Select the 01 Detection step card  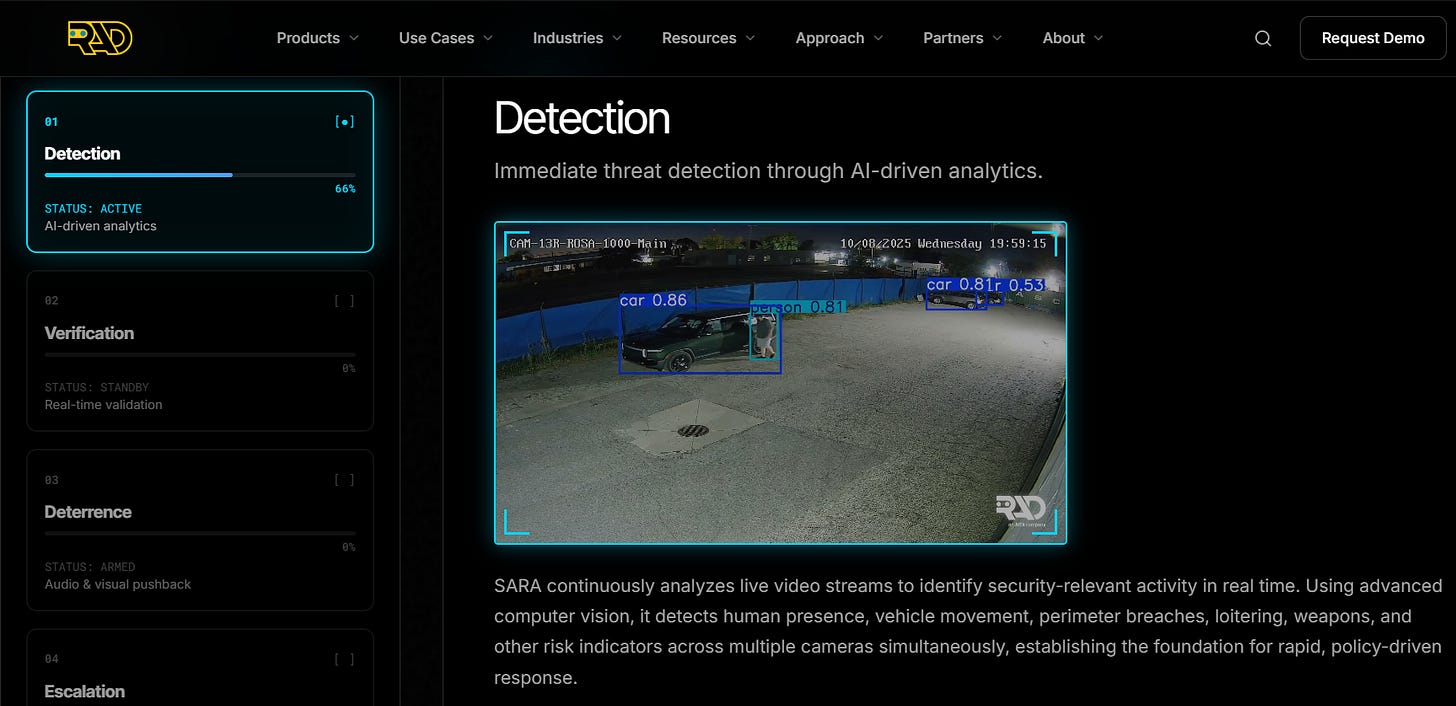(x=200, y=172)
